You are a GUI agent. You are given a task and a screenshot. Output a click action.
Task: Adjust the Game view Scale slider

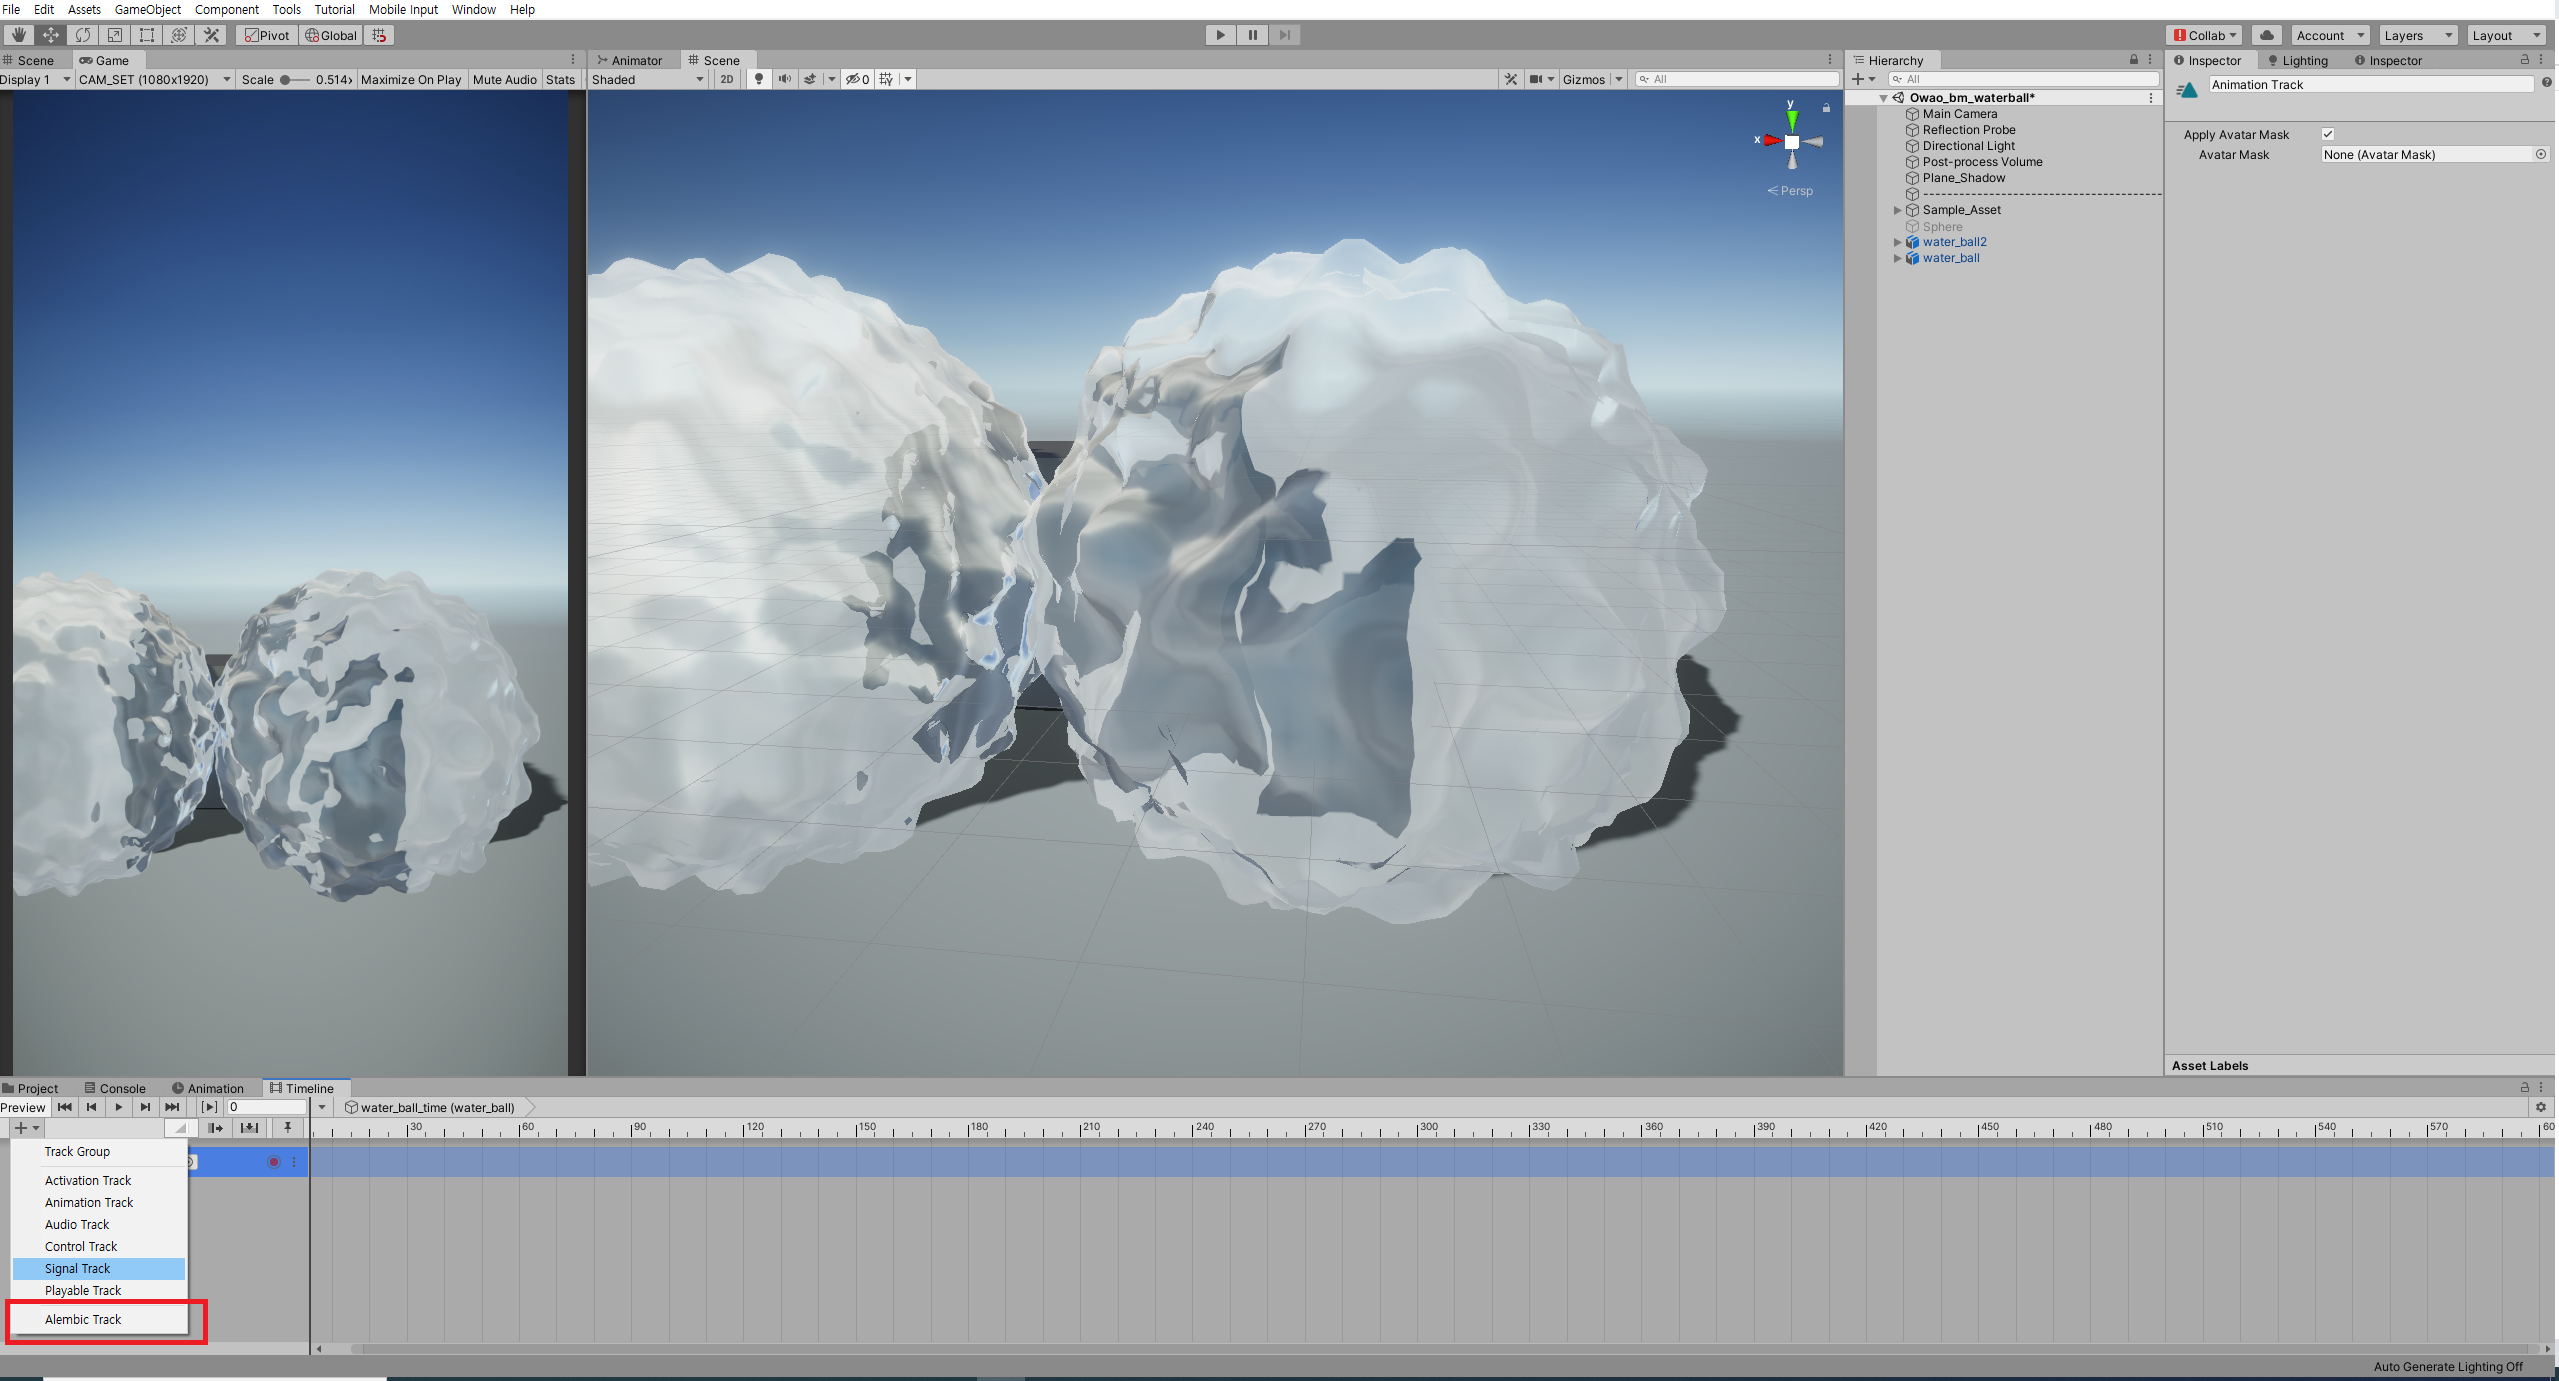pyautogui.click(x=286, y=79)
